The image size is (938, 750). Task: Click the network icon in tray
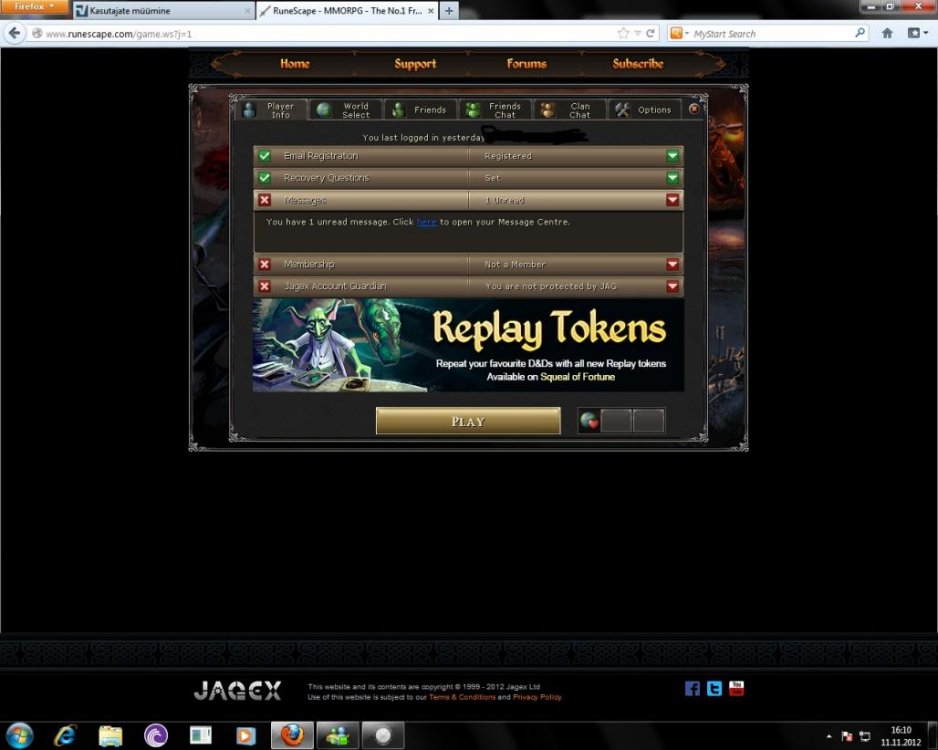[864, 736]
